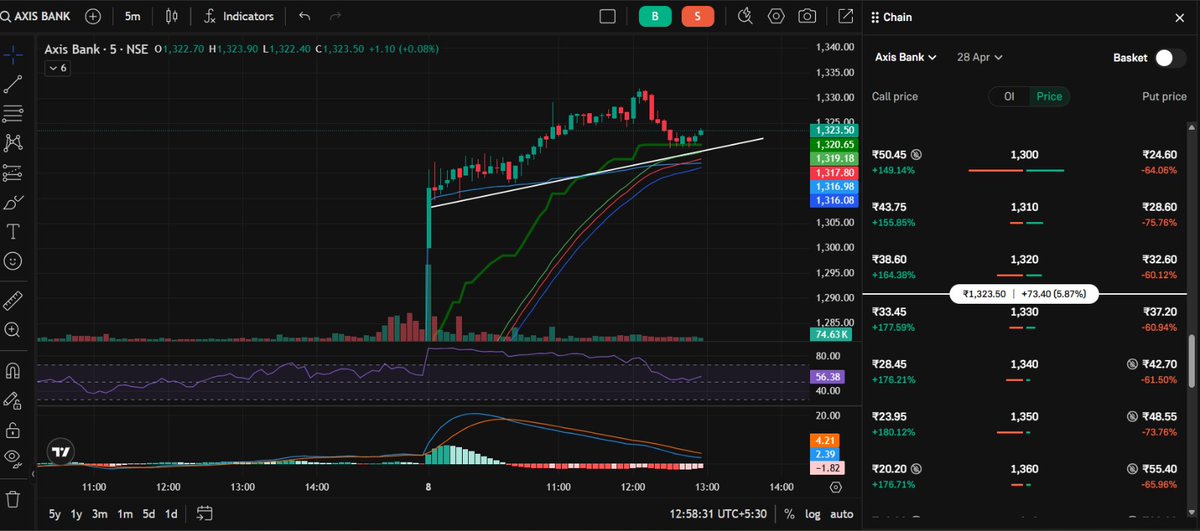
Task: Toggle auto scale on the price axis
Action: click(x=843, y=514)
